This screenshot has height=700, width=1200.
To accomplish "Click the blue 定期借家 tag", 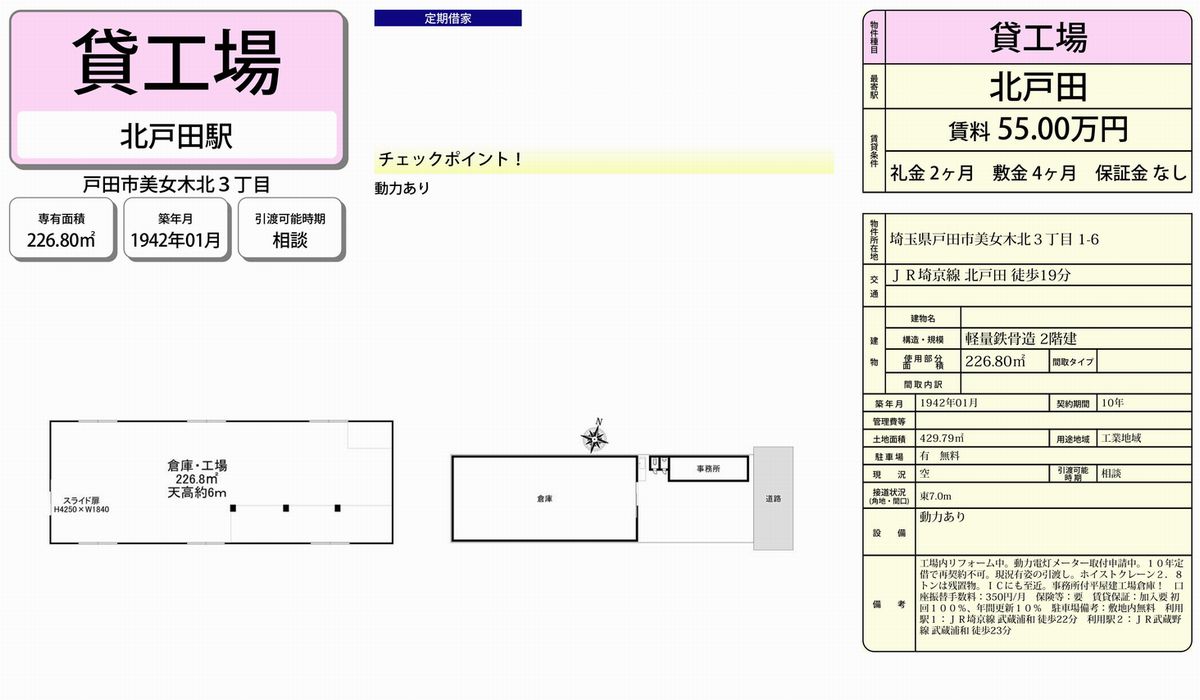I will click(448, 18).
